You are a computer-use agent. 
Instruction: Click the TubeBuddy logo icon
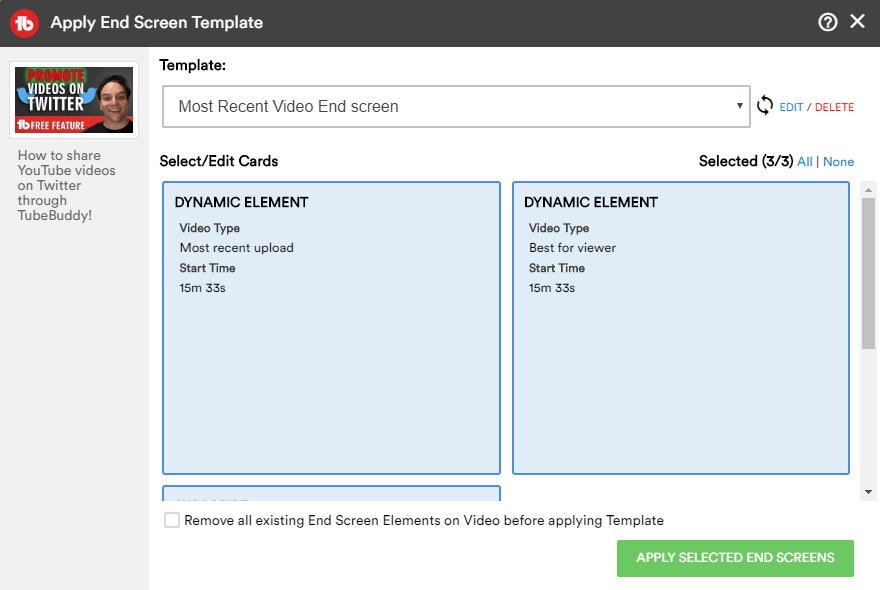click(x=24, y=22)
